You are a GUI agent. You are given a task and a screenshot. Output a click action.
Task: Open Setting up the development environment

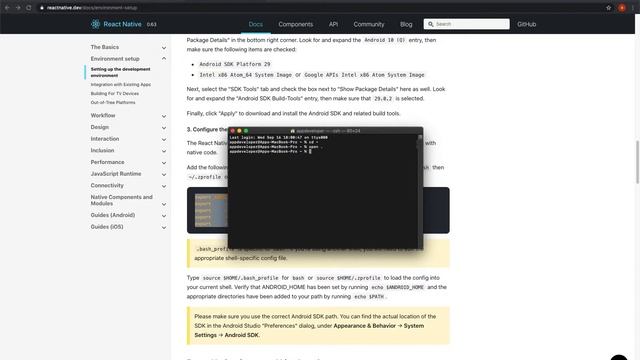(x=120, y=72)
